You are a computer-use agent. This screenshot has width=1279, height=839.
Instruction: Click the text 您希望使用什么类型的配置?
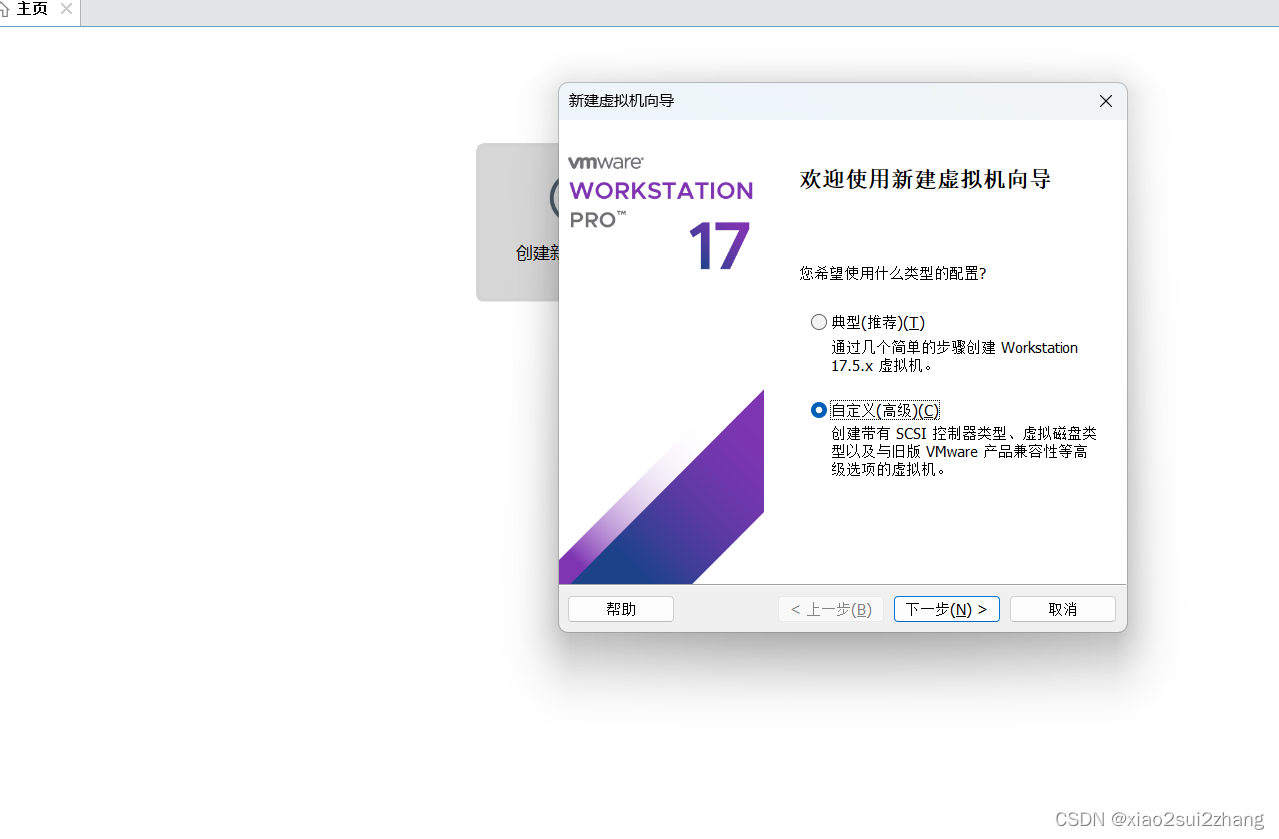(893, 273)
